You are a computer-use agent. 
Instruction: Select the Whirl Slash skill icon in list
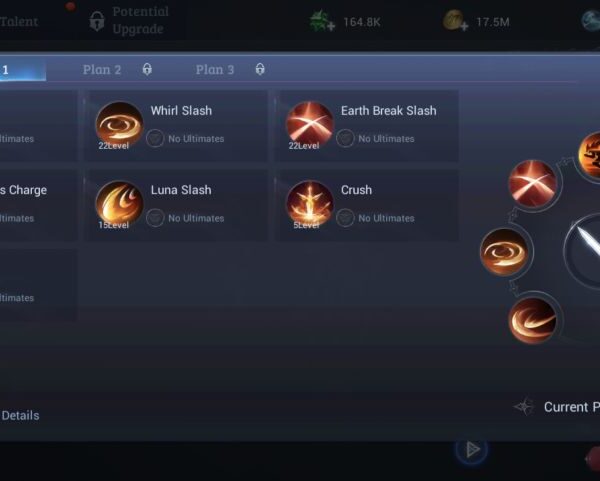(119, 125)
